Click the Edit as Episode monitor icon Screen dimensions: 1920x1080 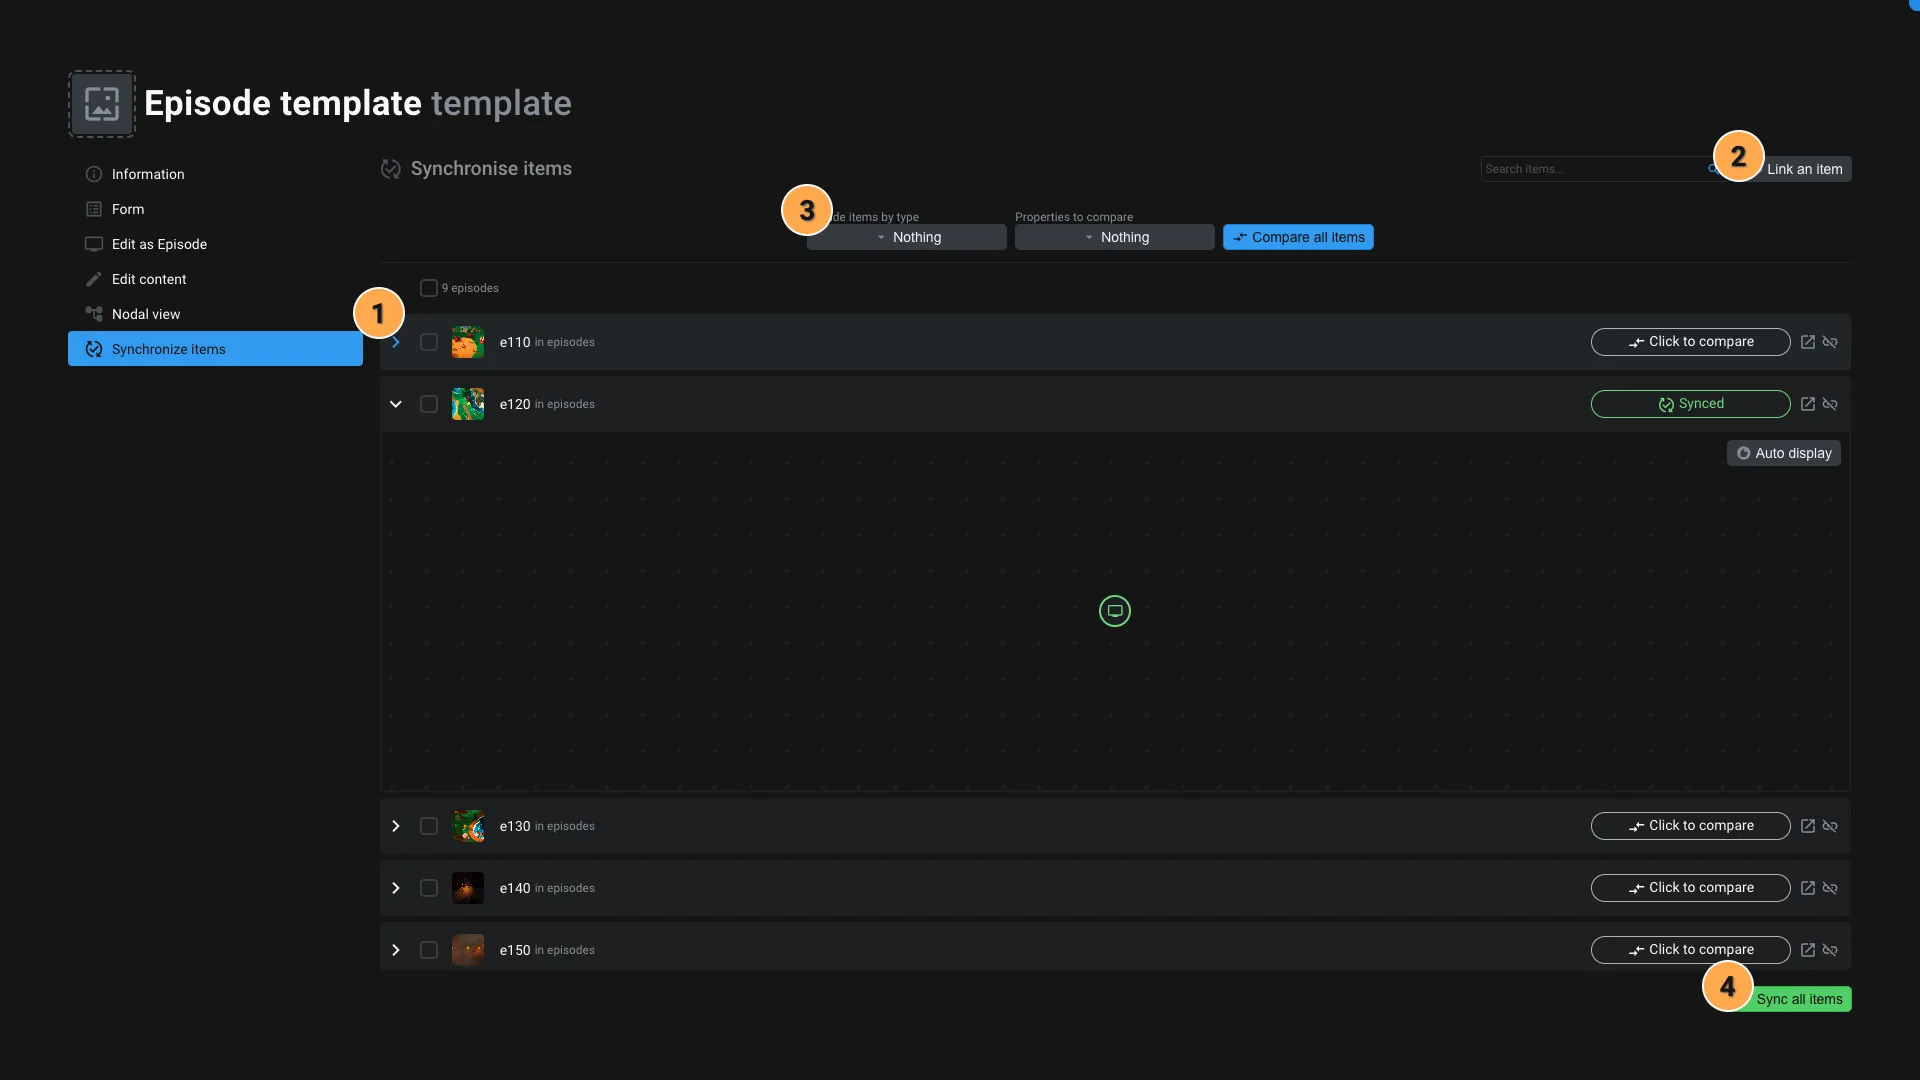tap(94, 244)
